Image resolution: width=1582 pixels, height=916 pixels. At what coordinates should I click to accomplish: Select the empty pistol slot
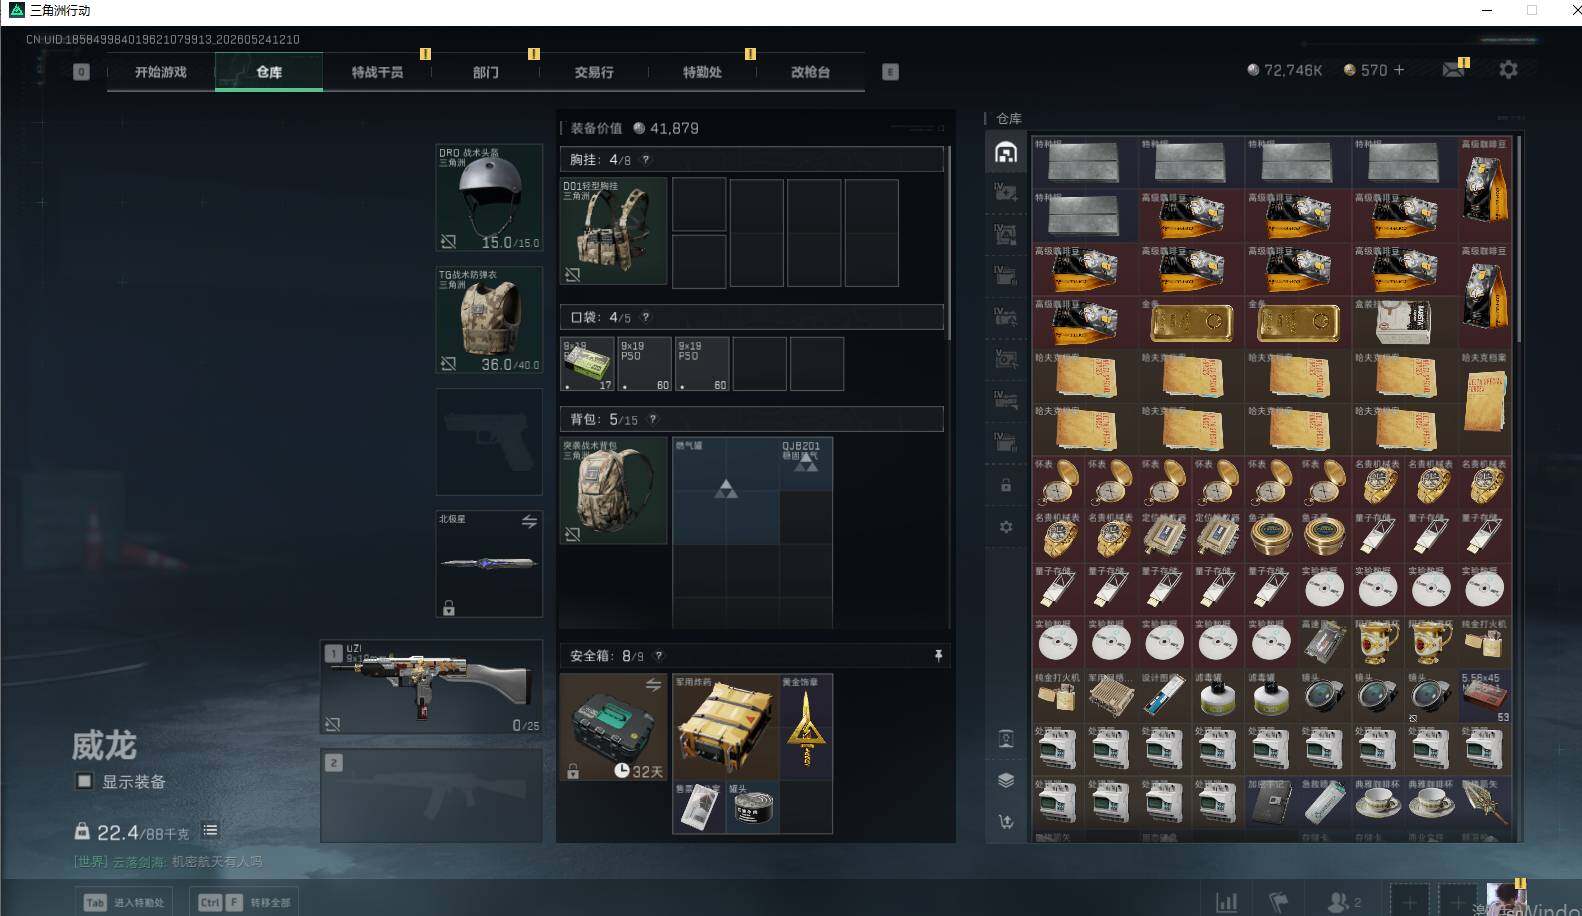click(489, 442)
